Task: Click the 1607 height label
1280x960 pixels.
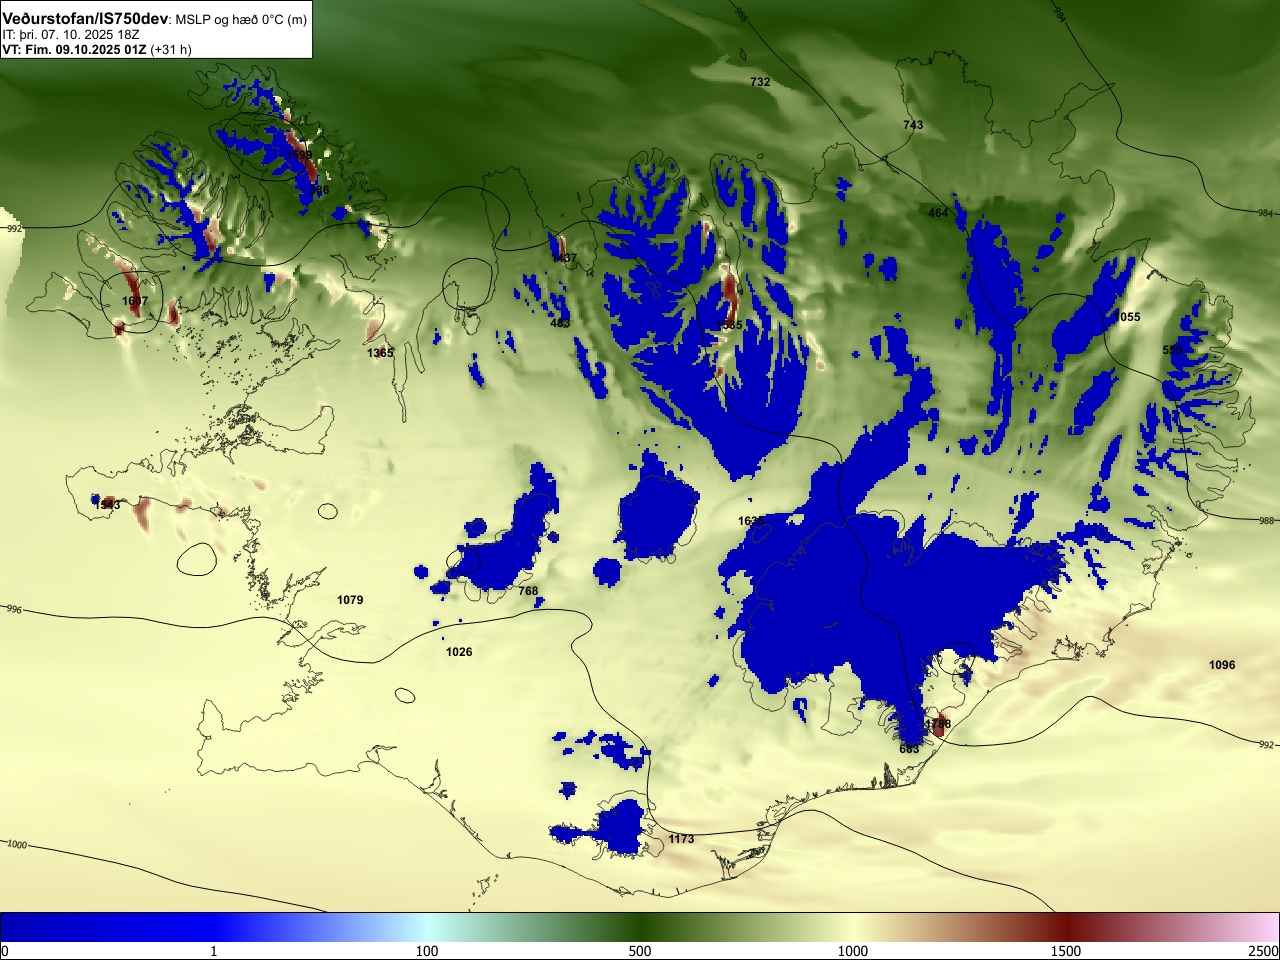Action: pyautogui.click(x=135, y=301)
